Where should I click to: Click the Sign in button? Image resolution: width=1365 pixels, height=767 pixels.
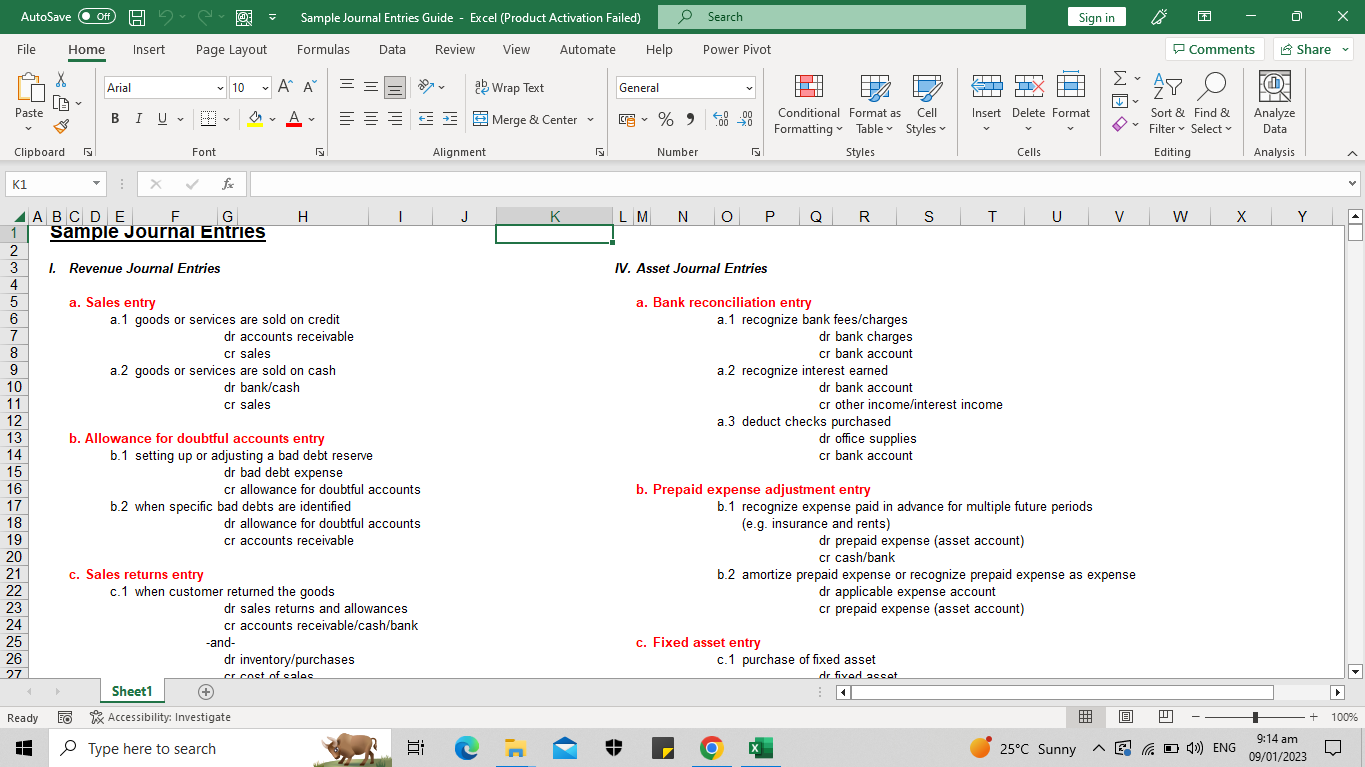pyautogui.click(x=1097, y=17)
